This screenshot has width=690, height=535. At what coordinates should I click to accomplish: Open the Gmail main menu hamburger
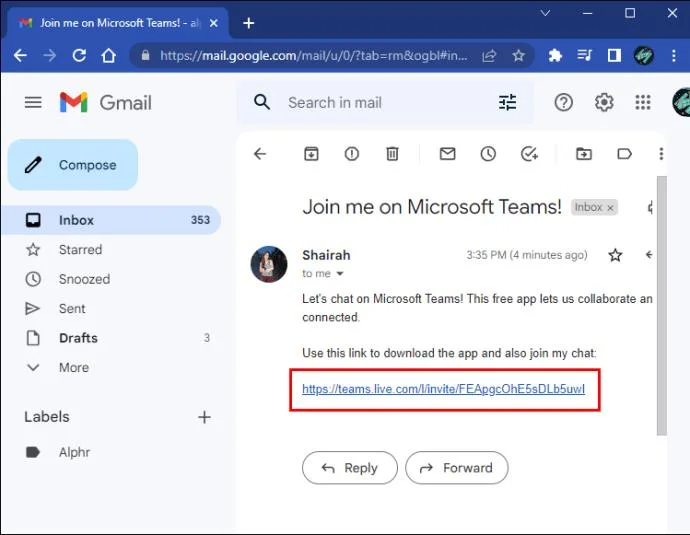tap(33, 103)
